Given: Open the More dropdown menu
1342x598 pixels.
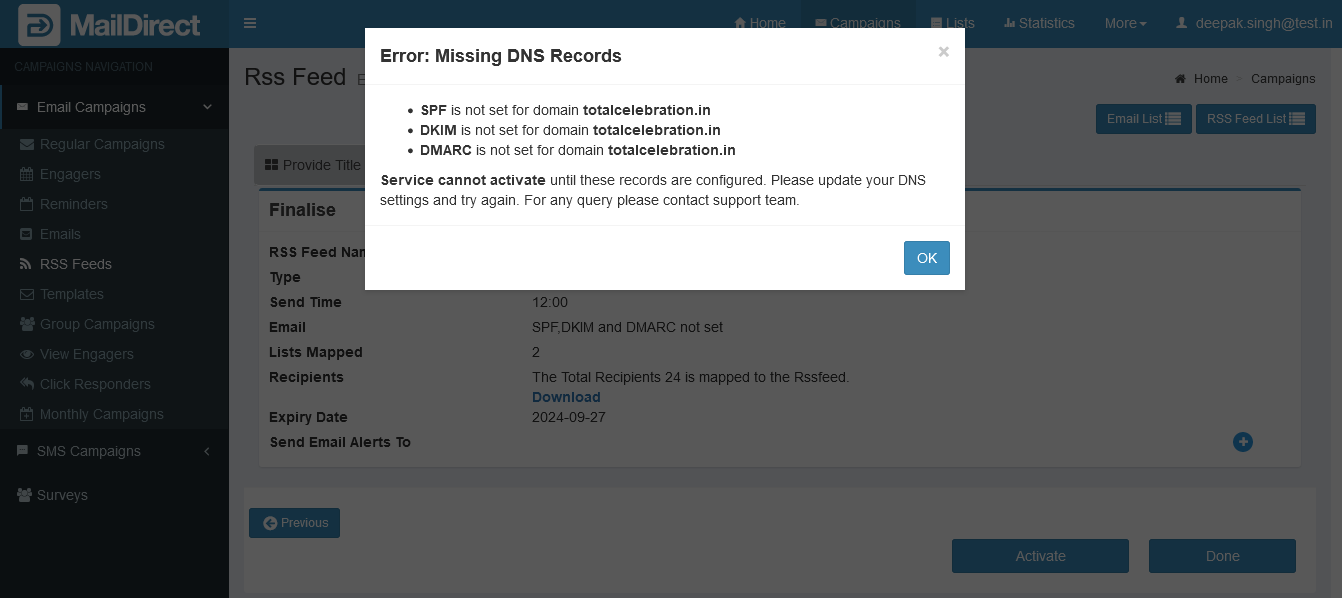Looking at the screenshot, I should 1125,23.
